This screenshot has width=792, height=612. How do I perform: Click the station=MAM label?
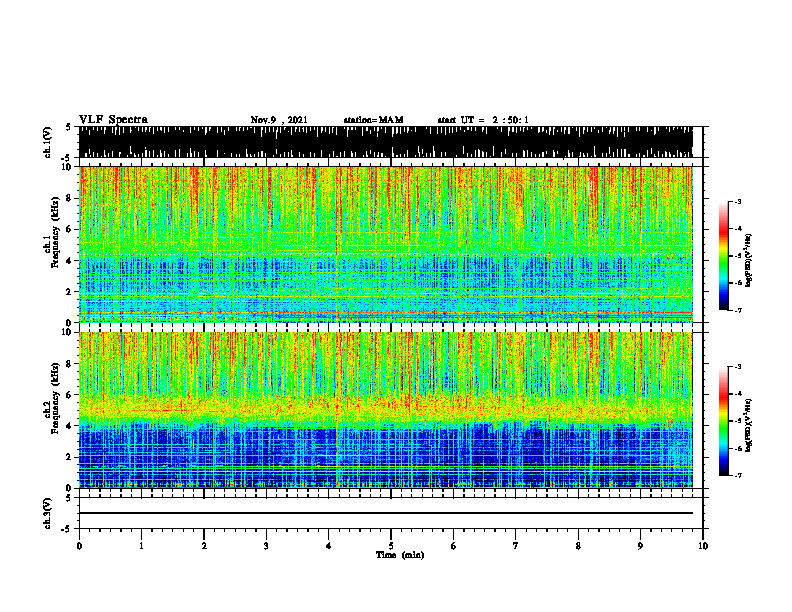click(373, 120)
